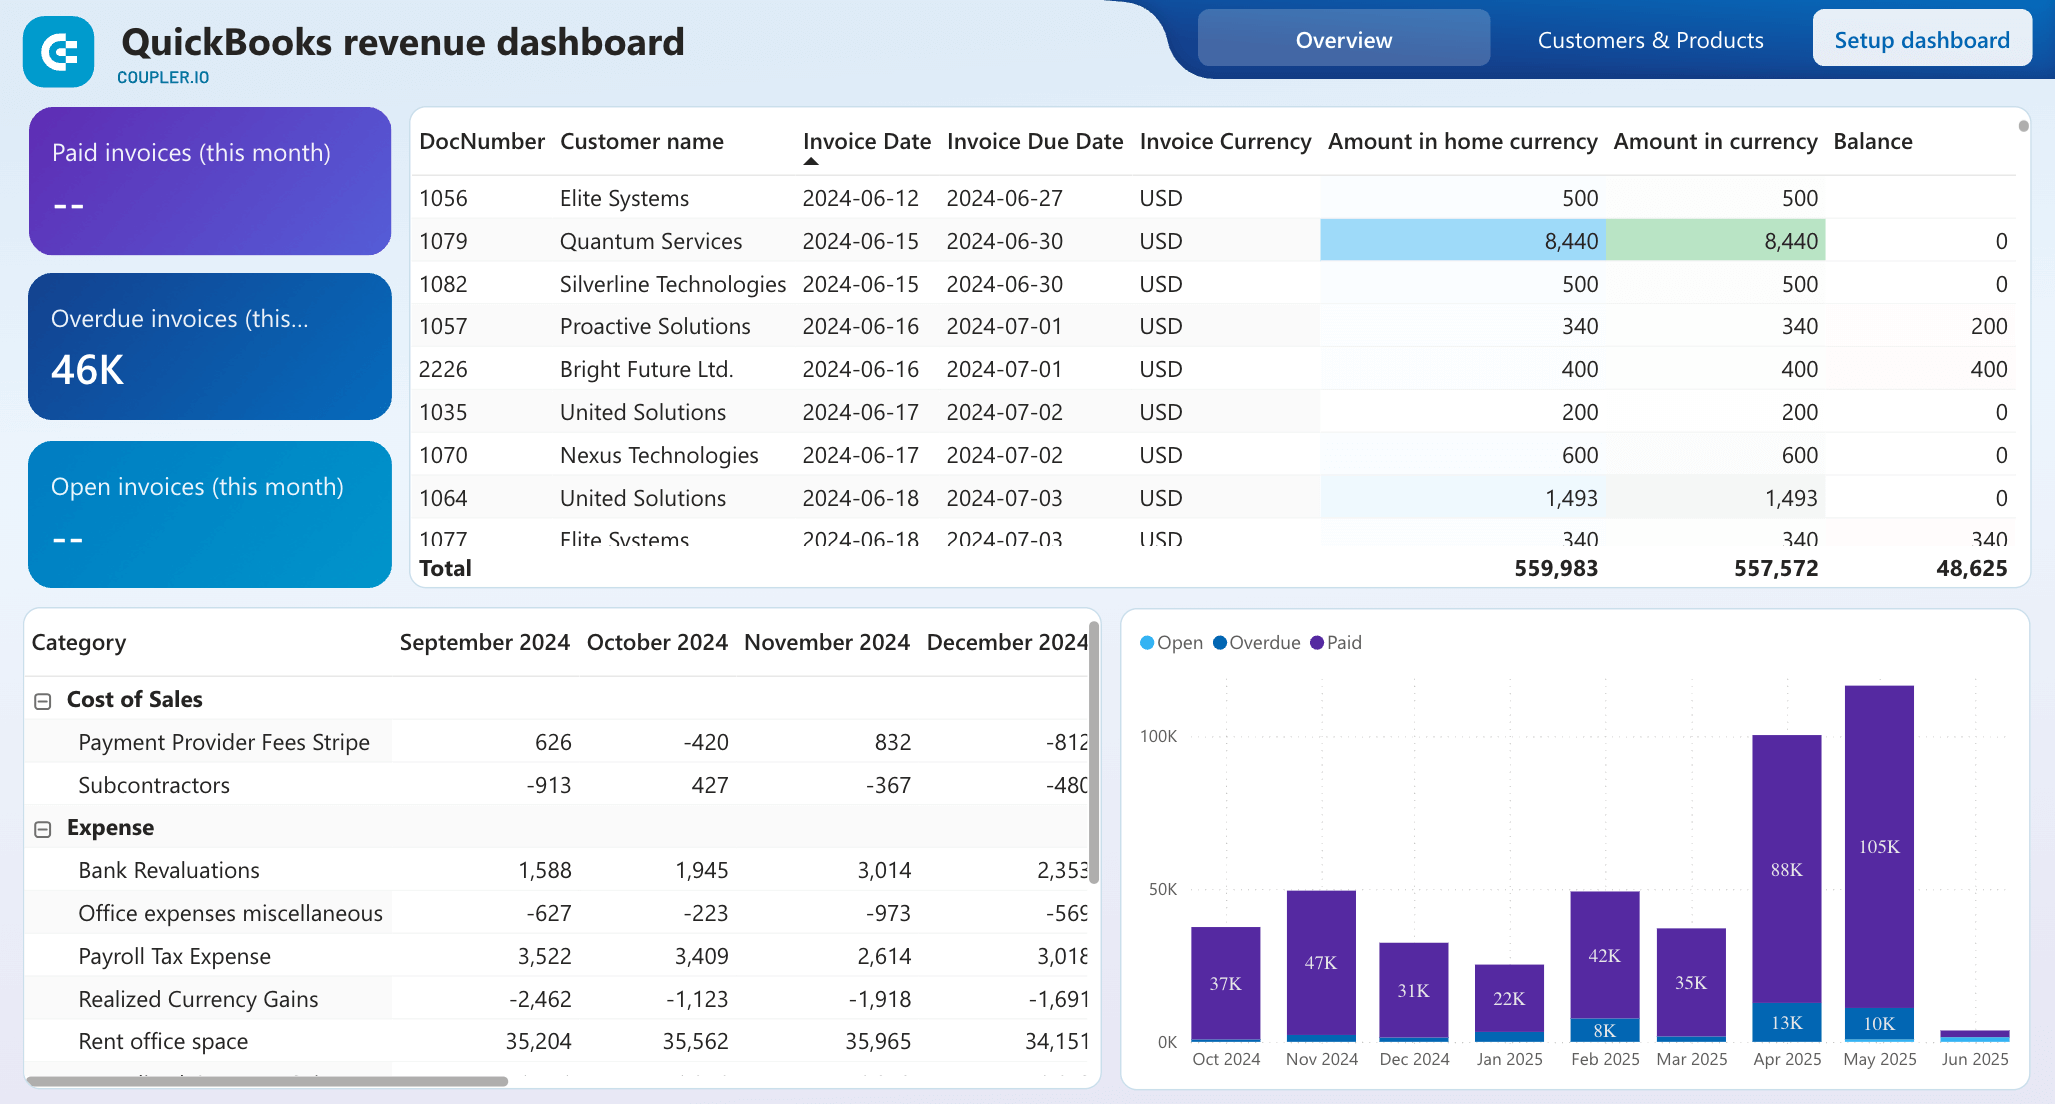
Task: Click the October 2024 column header
Action: 657,642
